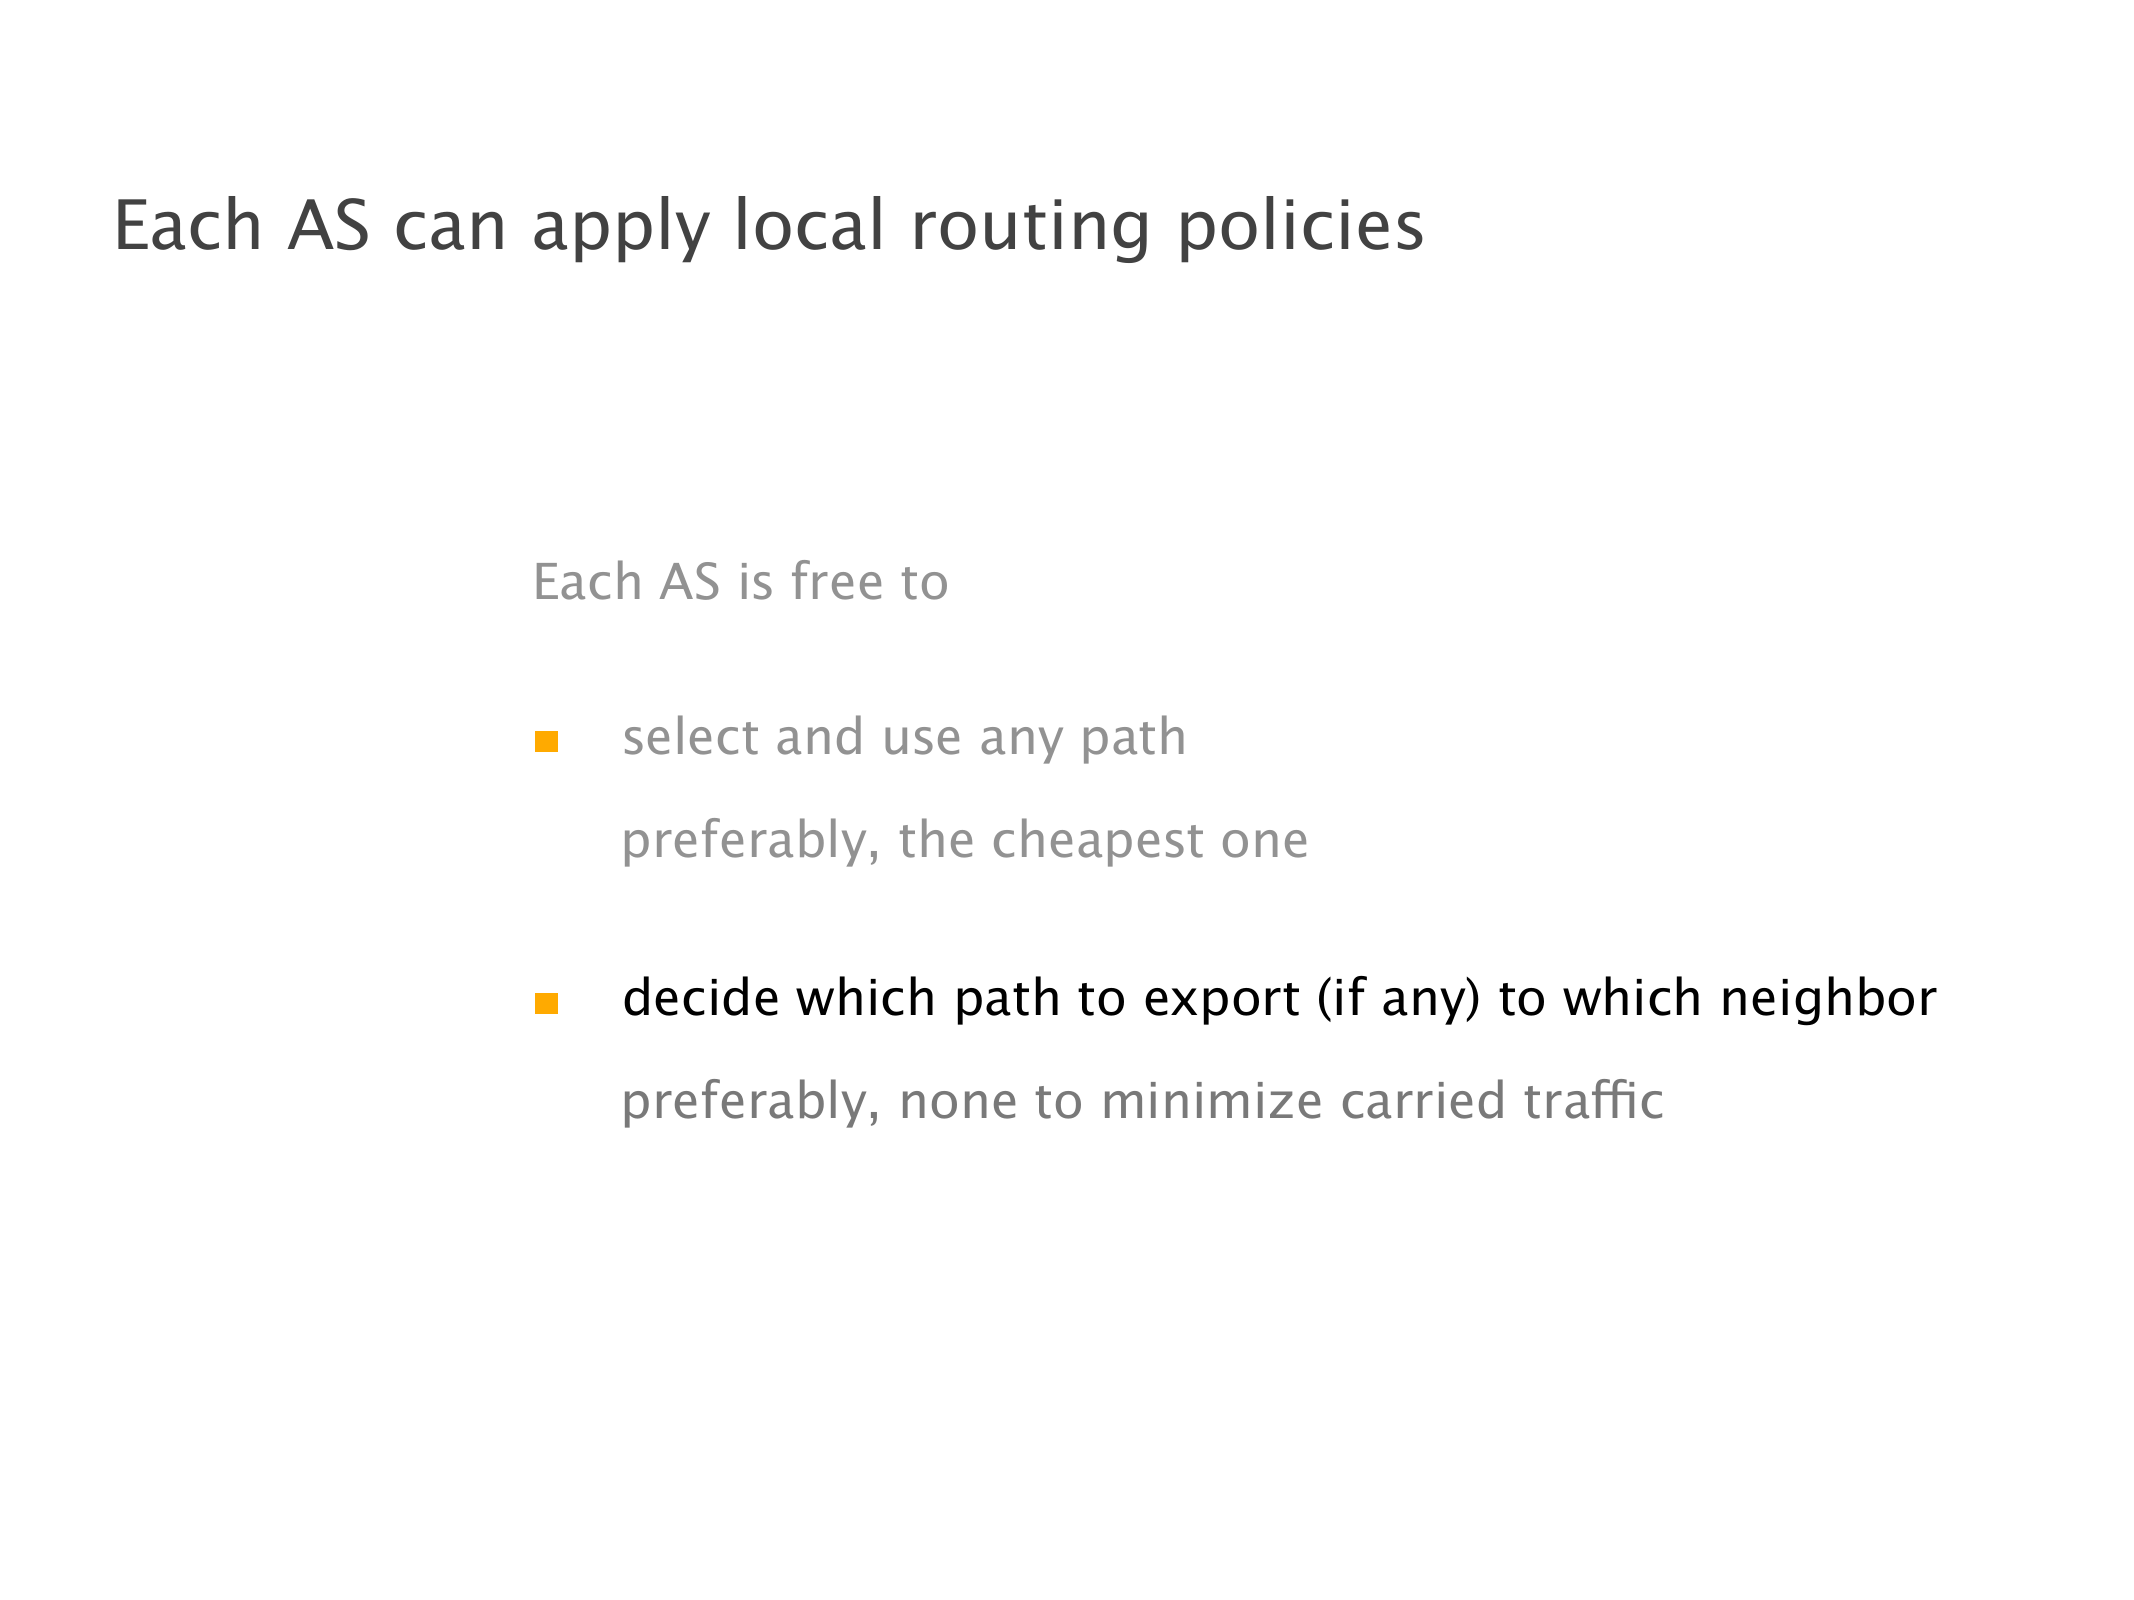Click the highlighted line starting 'decide which path to export'
Image resolution: width=2134 pixels, height=1600 pixels.
click(1278, 999)
